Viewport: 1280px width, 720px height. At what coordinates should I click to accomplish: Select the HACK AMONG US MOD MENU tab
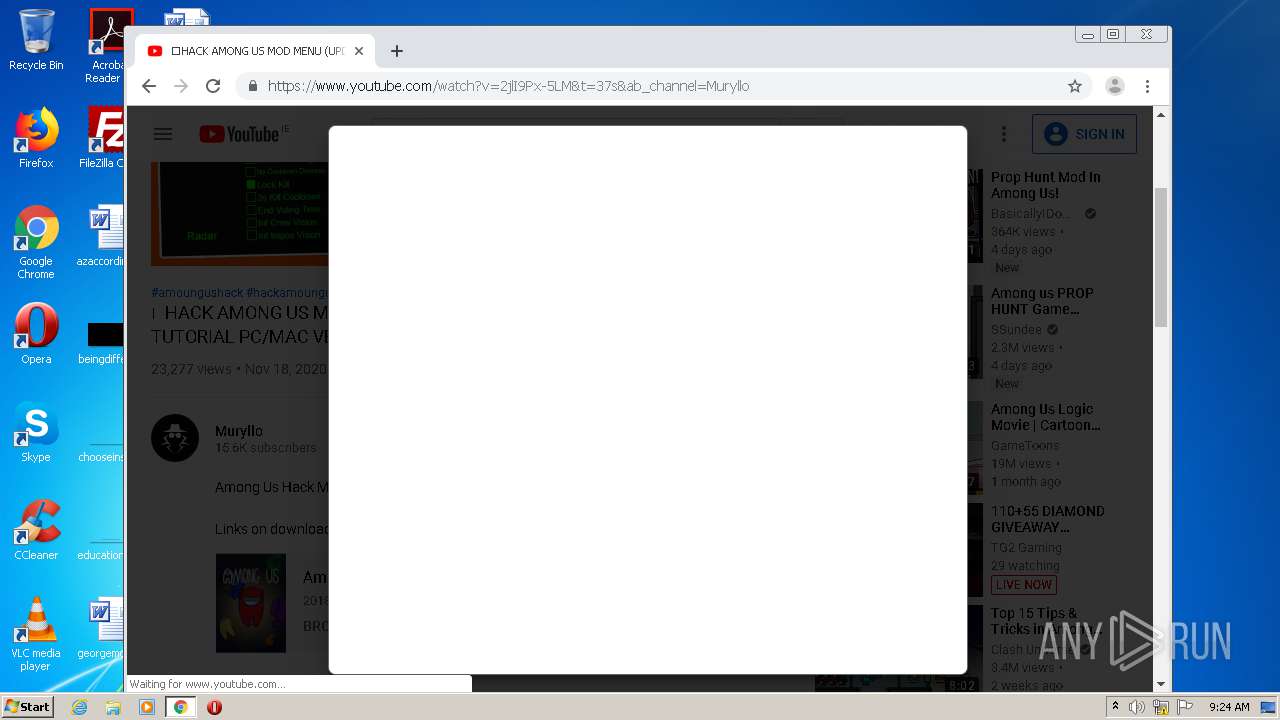tap(256, 51)
